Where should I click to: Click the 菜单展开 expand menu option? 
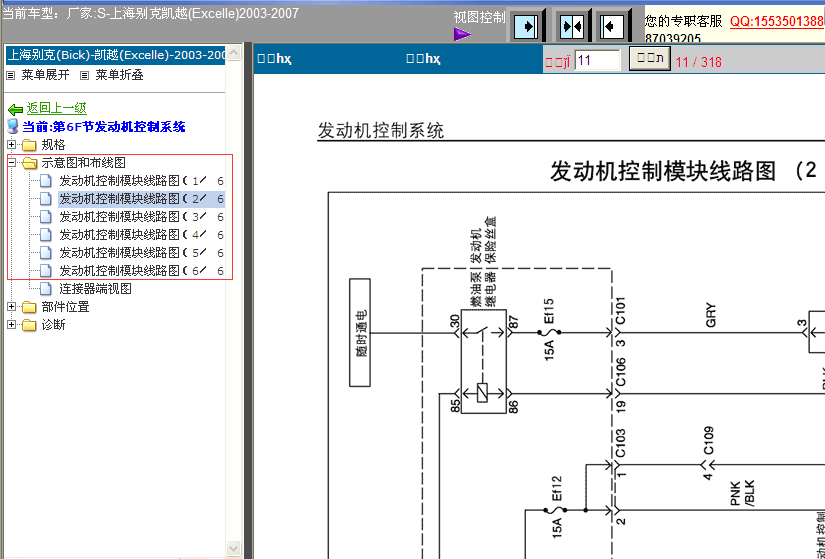(x=45, y=75)
